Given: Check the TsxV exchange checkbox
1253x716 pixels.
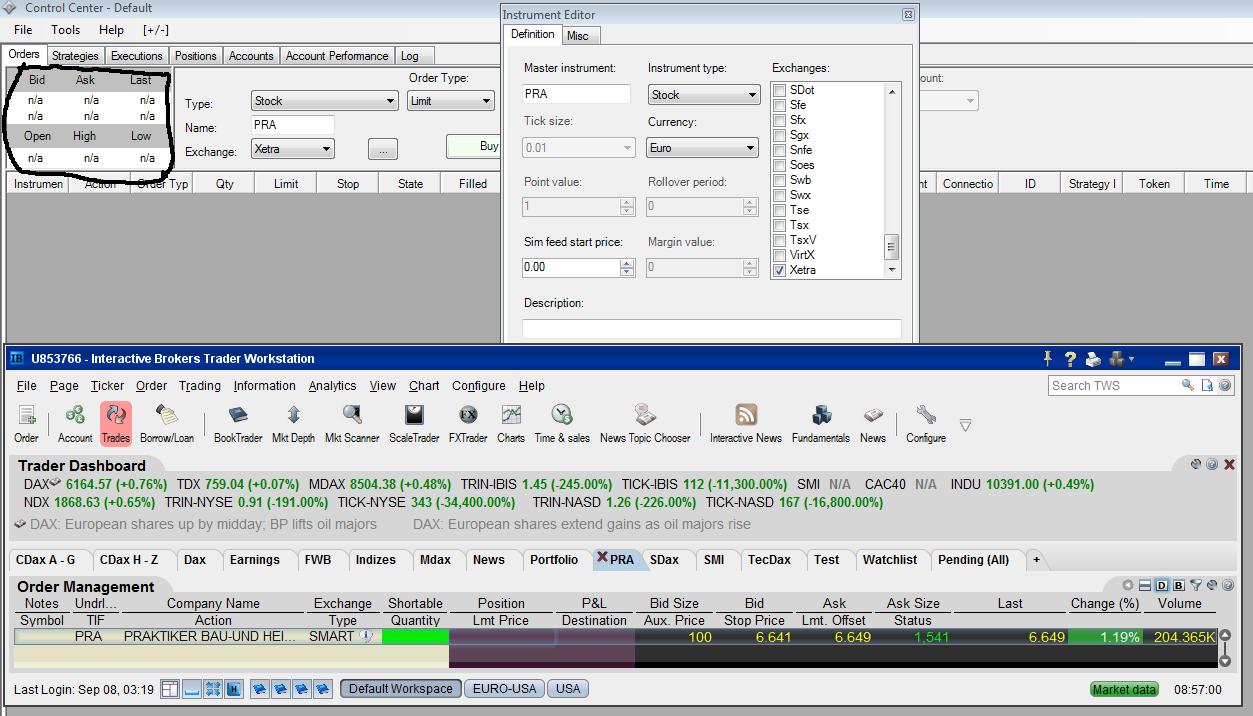Looking at the screenshot, I should tap(780, 240).
